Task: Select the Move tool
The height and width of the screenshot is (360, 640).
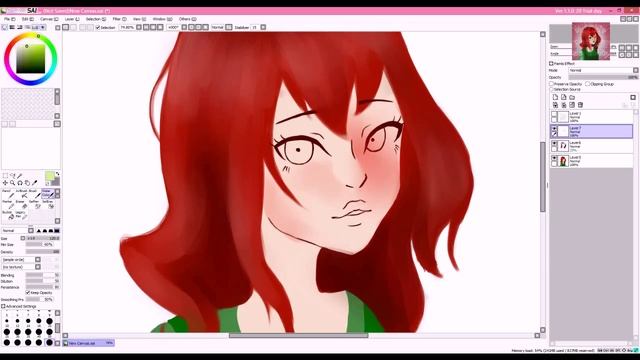Action: [5, 183]
